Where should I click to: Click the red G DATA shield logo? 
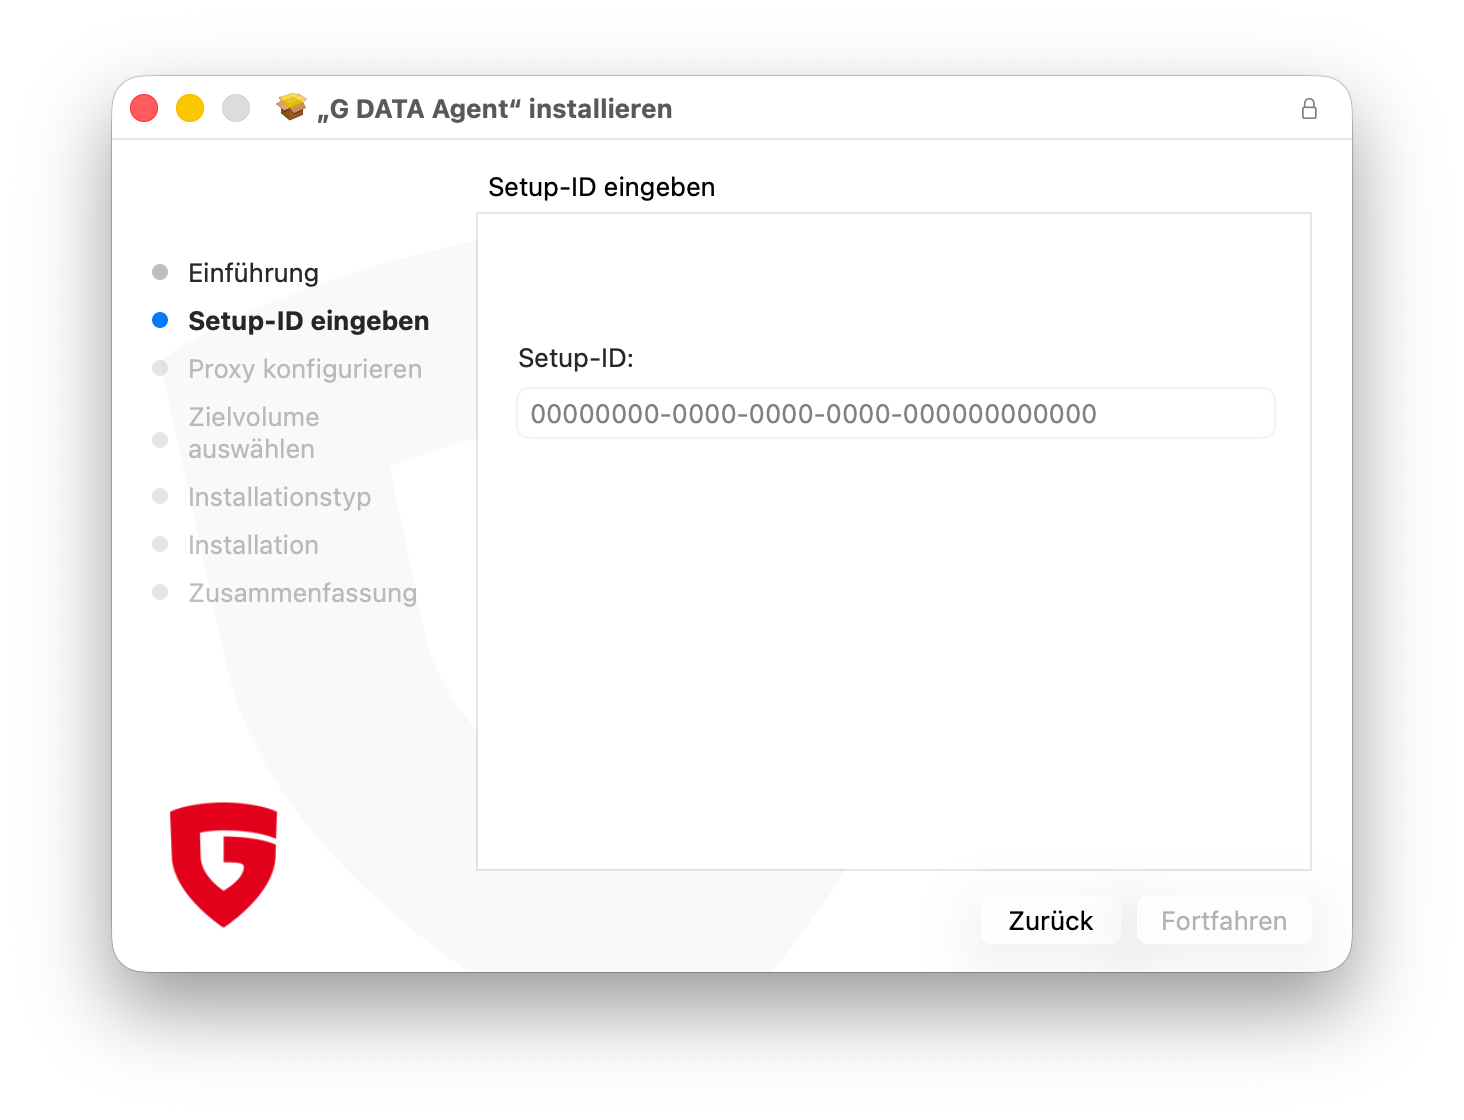point(223,864)
